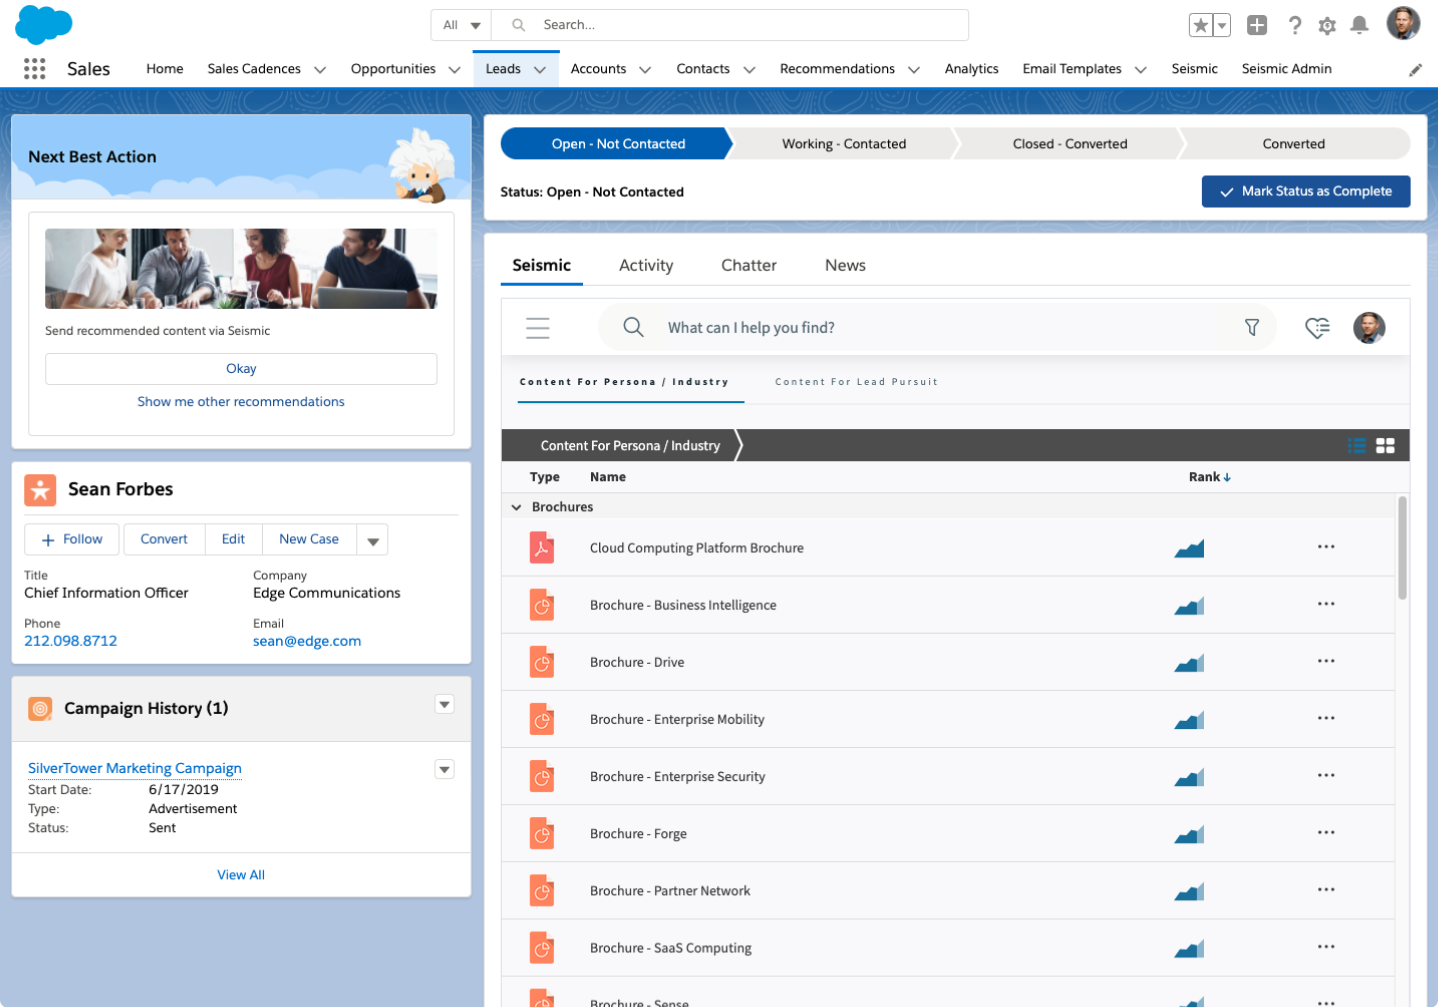Image resolution: width=1438 pixels, height=1007 pixels.
Task: Click the Sean Forbes lead icon
Action: [x=40, y=490]
